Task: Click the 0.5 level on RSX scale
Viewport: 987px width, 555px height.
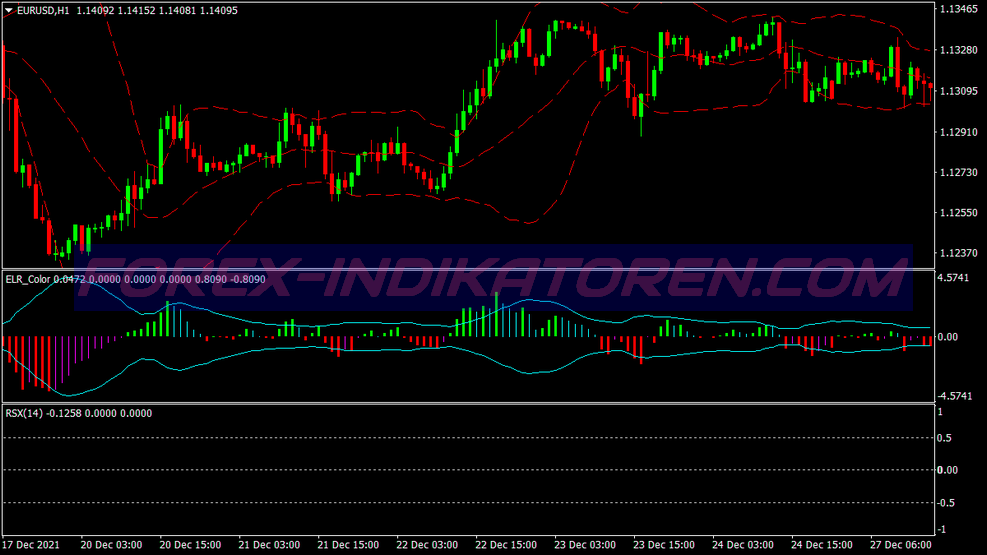Action: (x=945, y=438)
